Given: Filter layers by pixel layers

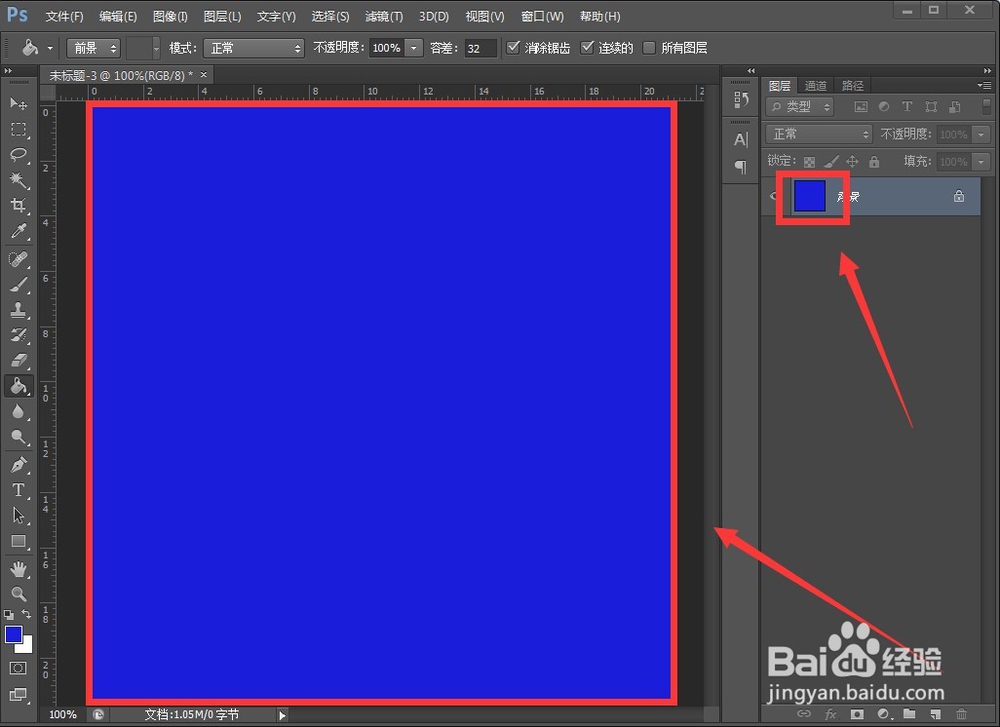Looking at the screenshot, I should click(861, 106).
